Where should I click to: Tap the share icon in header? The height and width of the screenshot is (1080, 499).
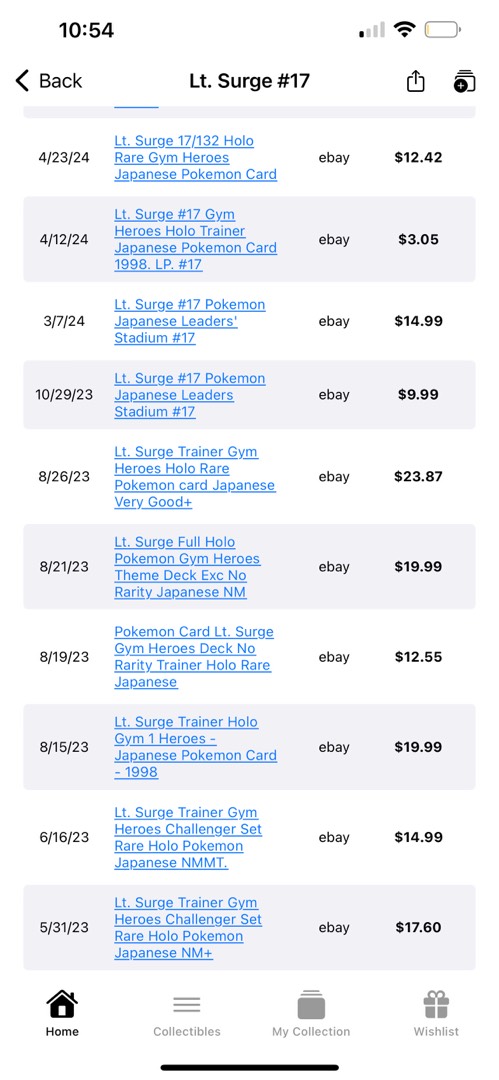click(x=415, y=81)
